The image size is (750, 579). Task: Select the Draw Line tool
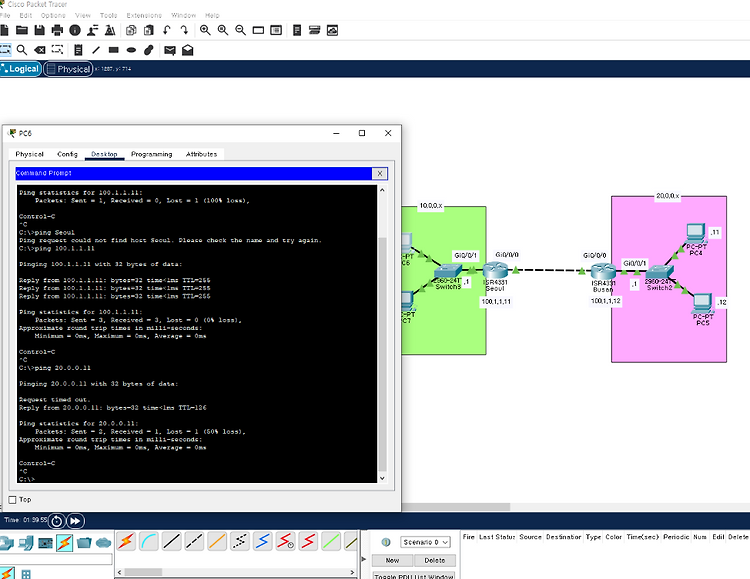pyautogui.click(x=96, y=50)
